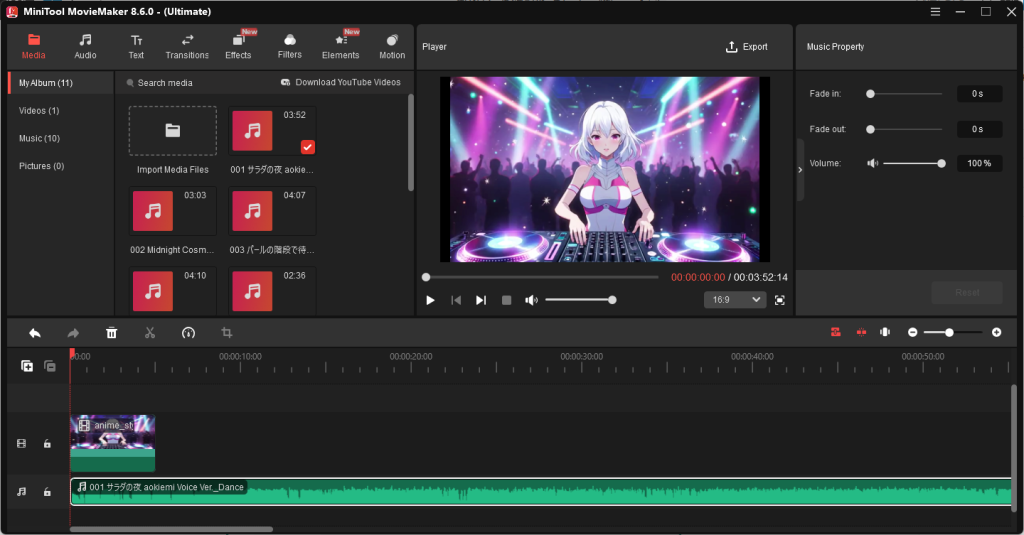This screenshot has width=1024, height=535.
Task: Open the 16:9 aspect ratio dropdown
Action: click(735, 300)
